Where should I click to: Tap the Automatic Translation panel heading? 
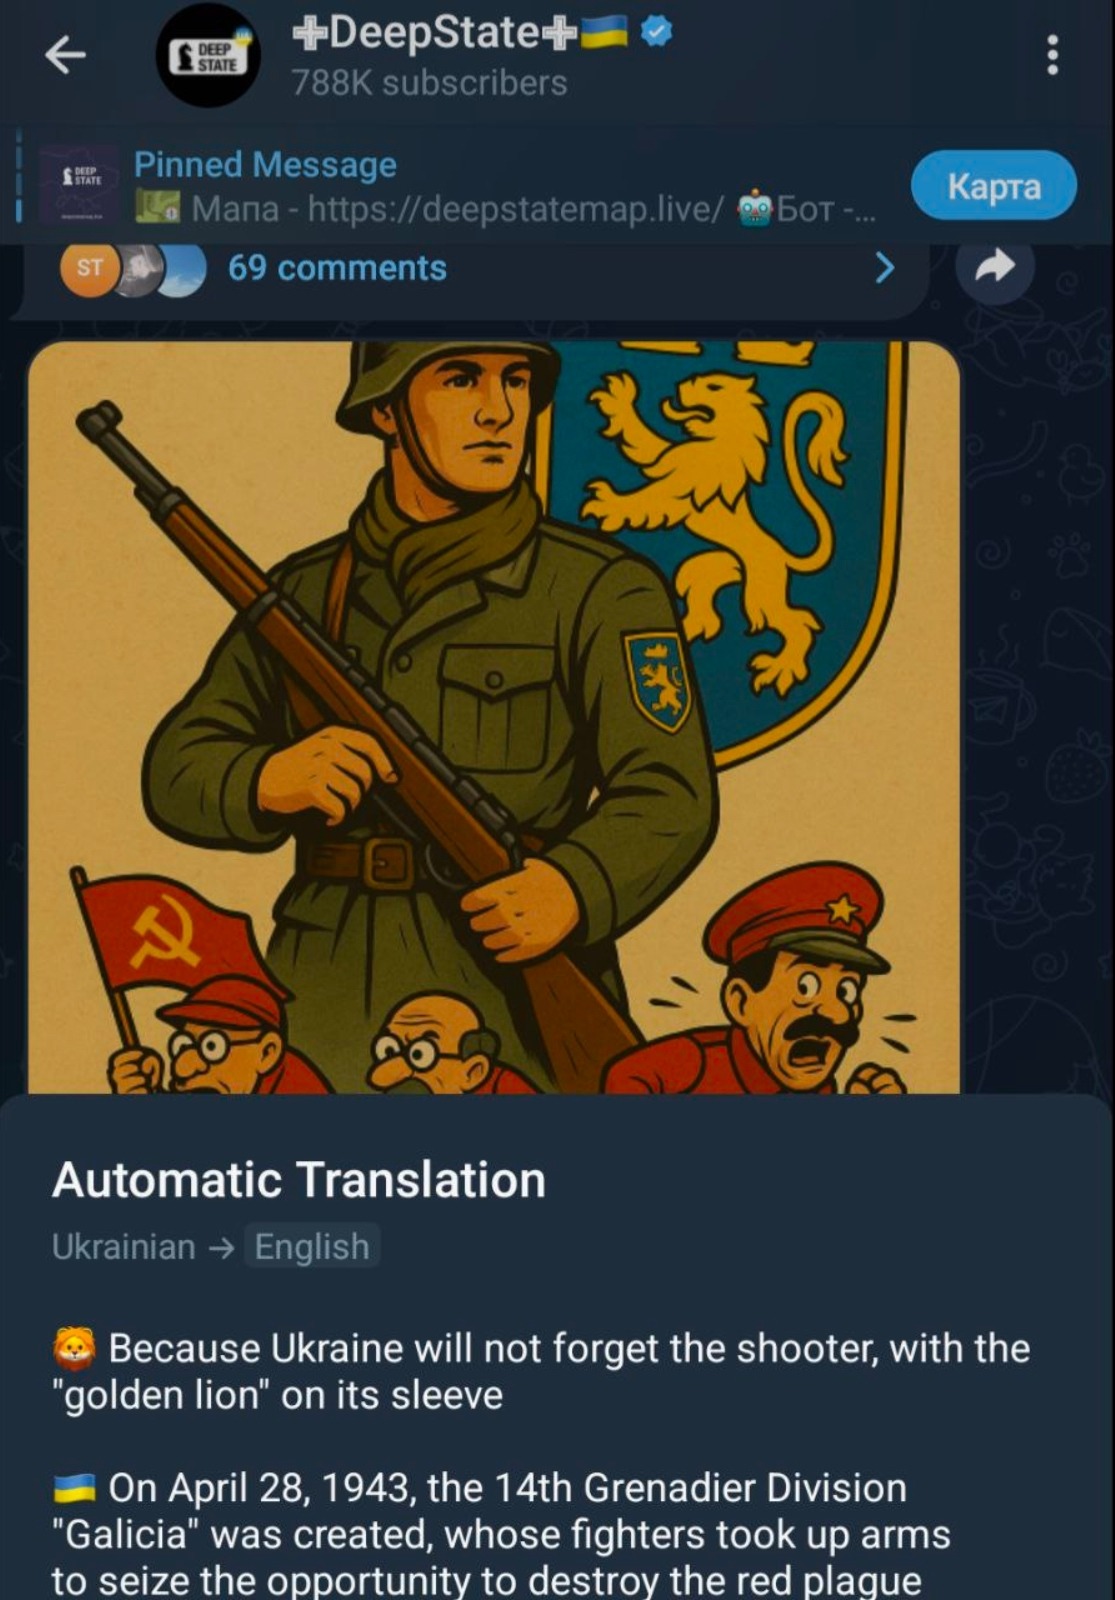pyautogui.click(x=299, y=1179)
